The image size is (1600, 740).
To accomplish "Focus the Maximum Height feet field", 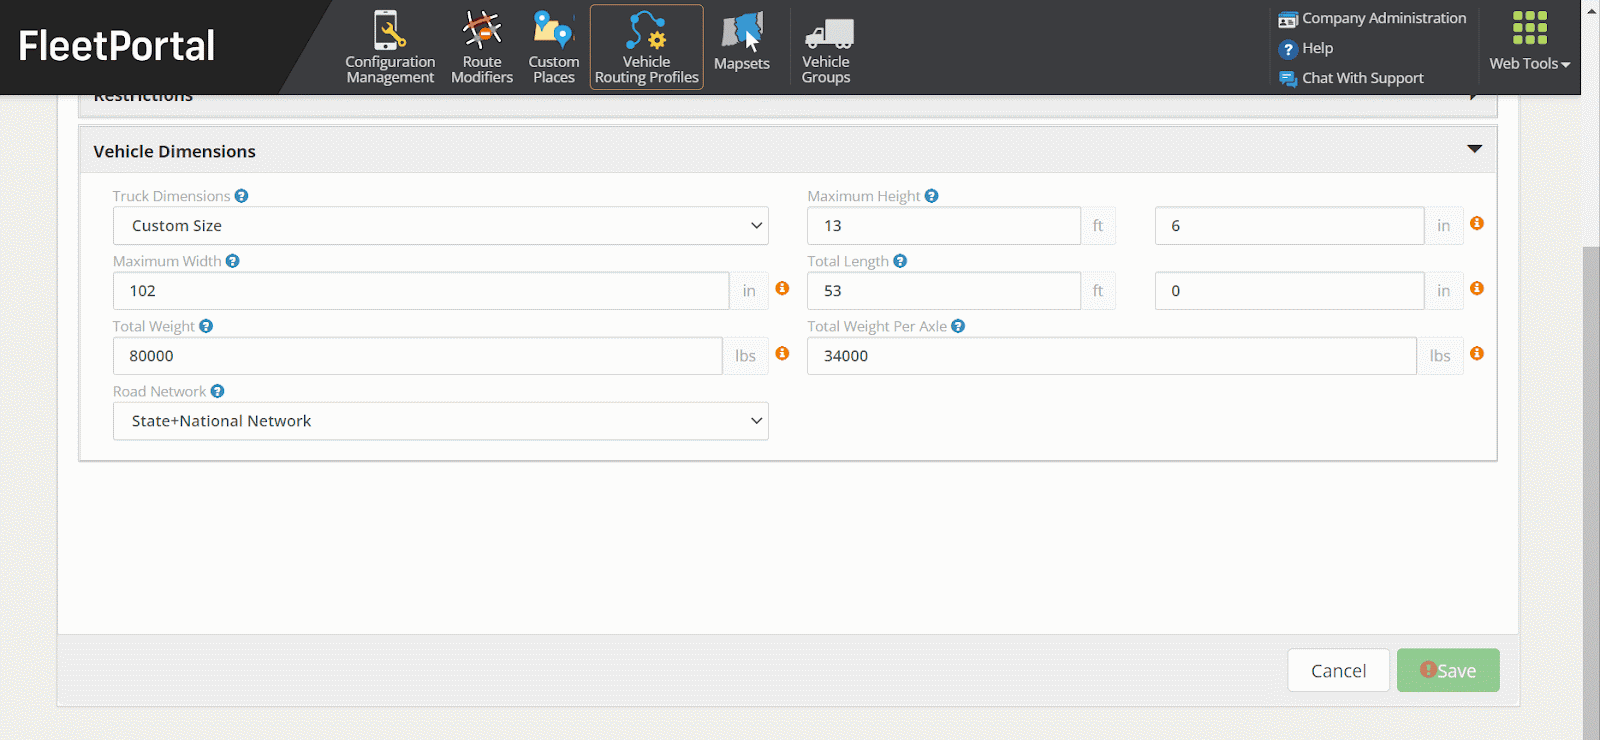I will pos(944,226).
